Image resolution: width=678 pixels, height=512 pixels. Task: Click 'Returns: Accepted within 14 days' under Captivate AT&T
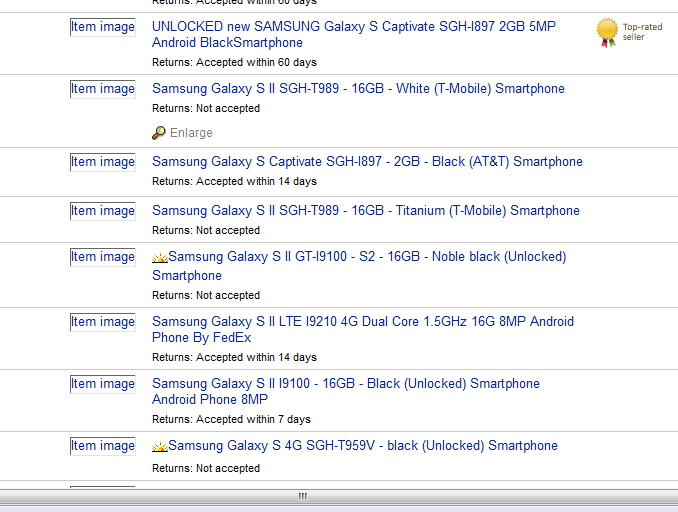coord(234,182)
